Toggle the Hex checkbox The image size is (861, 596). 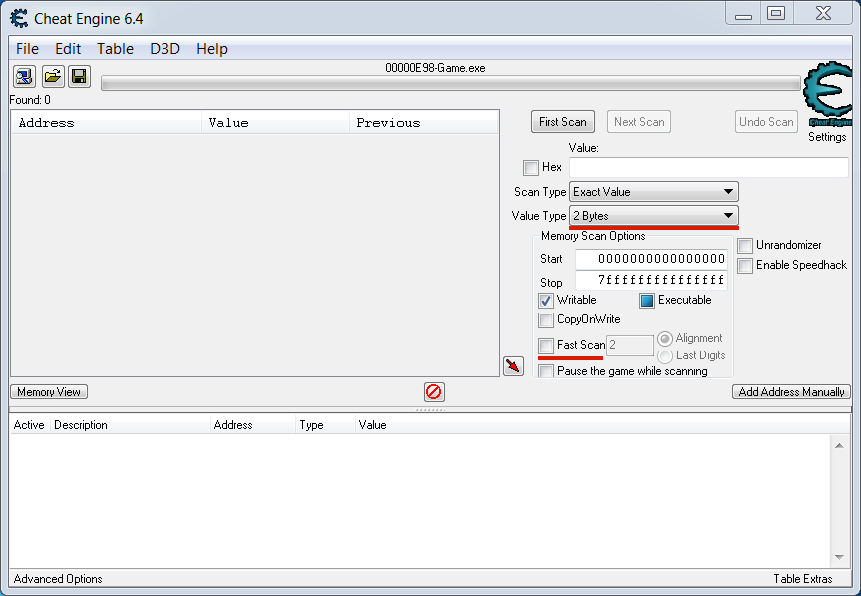(531, 168)
